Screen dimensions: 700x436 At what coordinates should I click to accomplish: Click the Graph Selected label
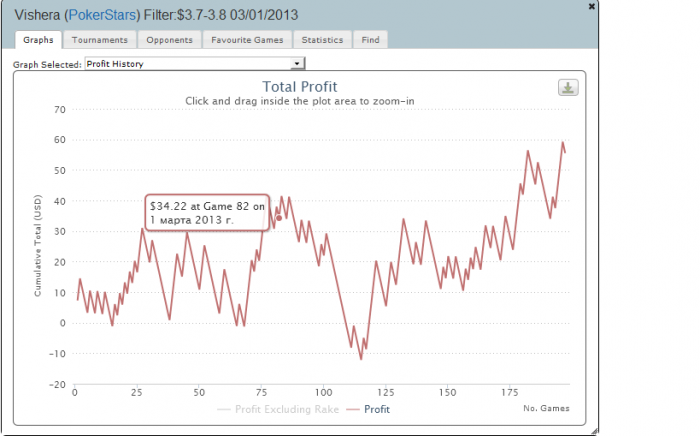coord(47,65)
